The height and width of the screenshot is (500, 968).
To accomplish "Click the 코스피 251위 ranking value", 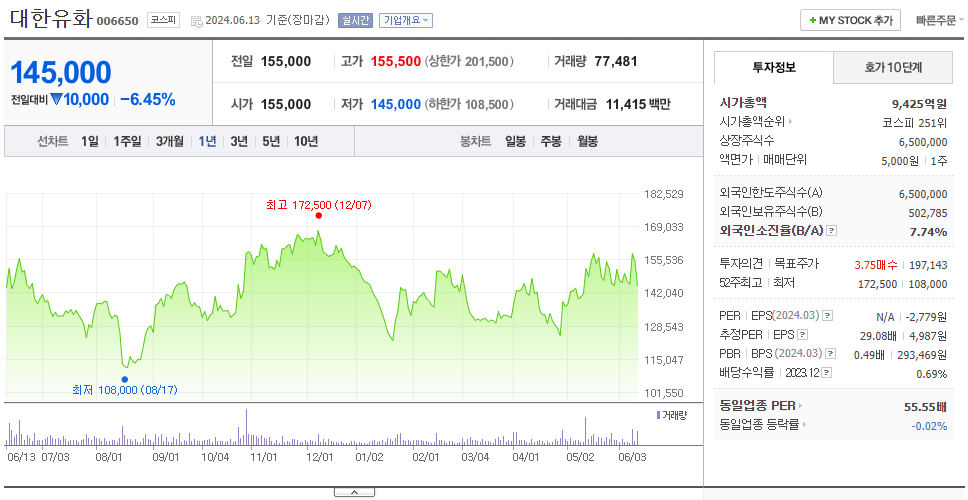I will 915,122.
